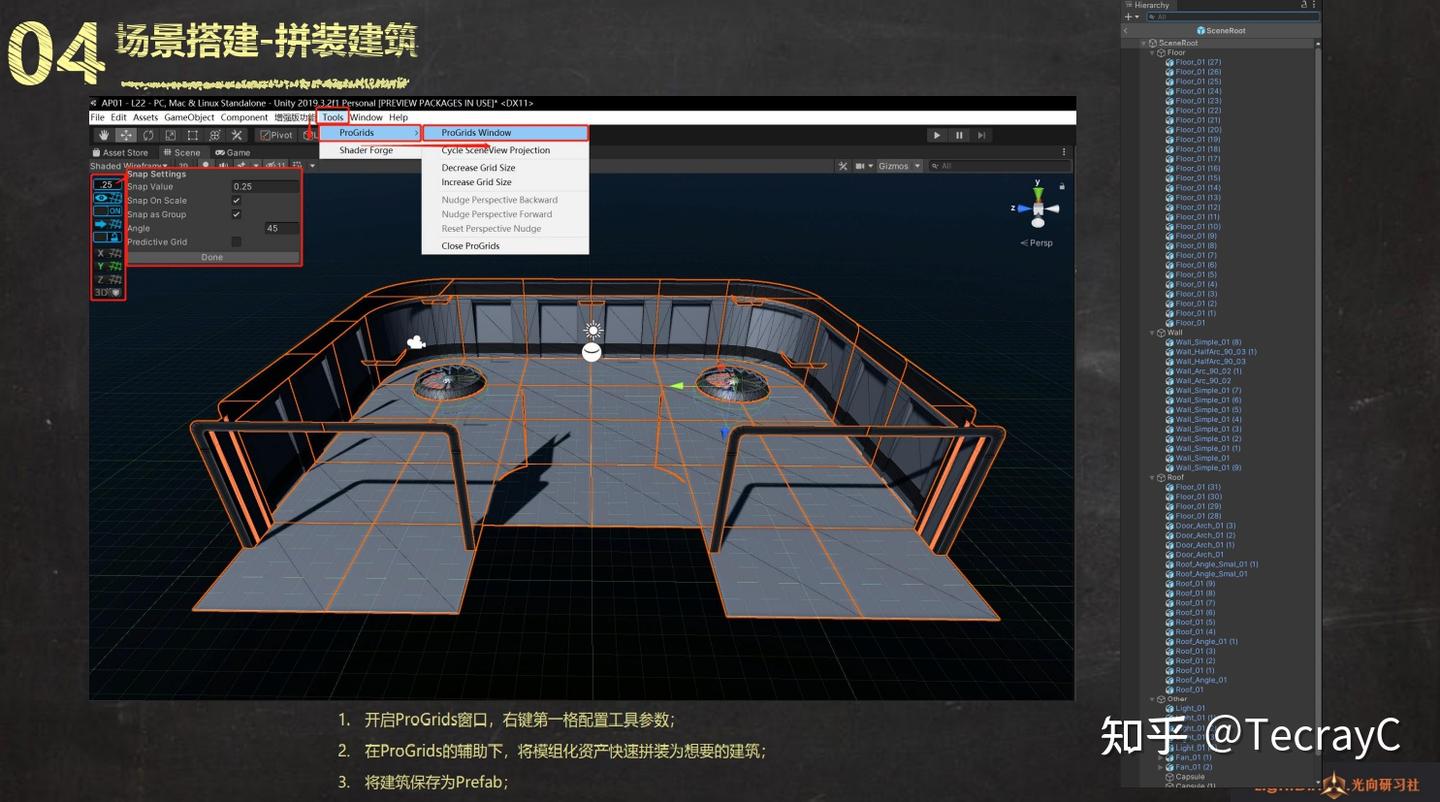This screenshot has width=1440, height=802.
Task: Select the Rotate tool
Action: (147, 135)
